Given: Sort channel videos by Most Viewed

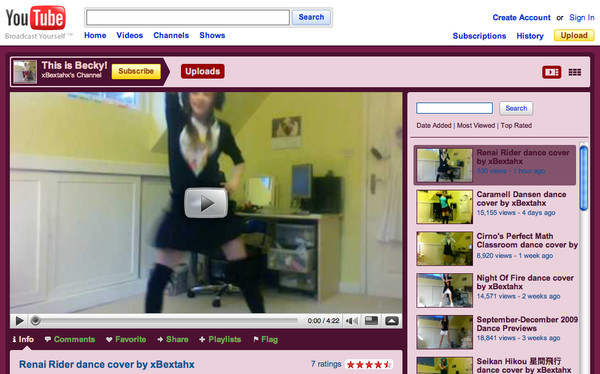Looking at the screenshot, I should click(x=476, y=126).
